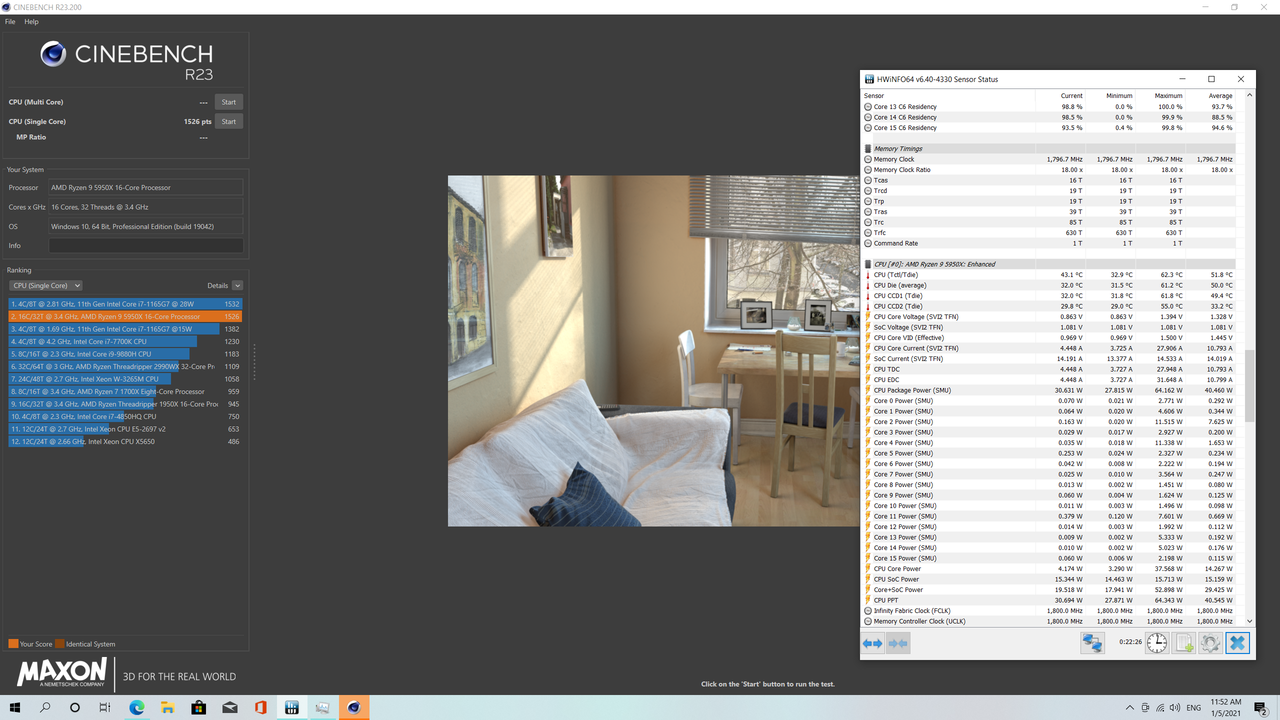Open Cortana from the taskbar circle
This screenshot has width=1280, height=720.
tap(75, 708)
